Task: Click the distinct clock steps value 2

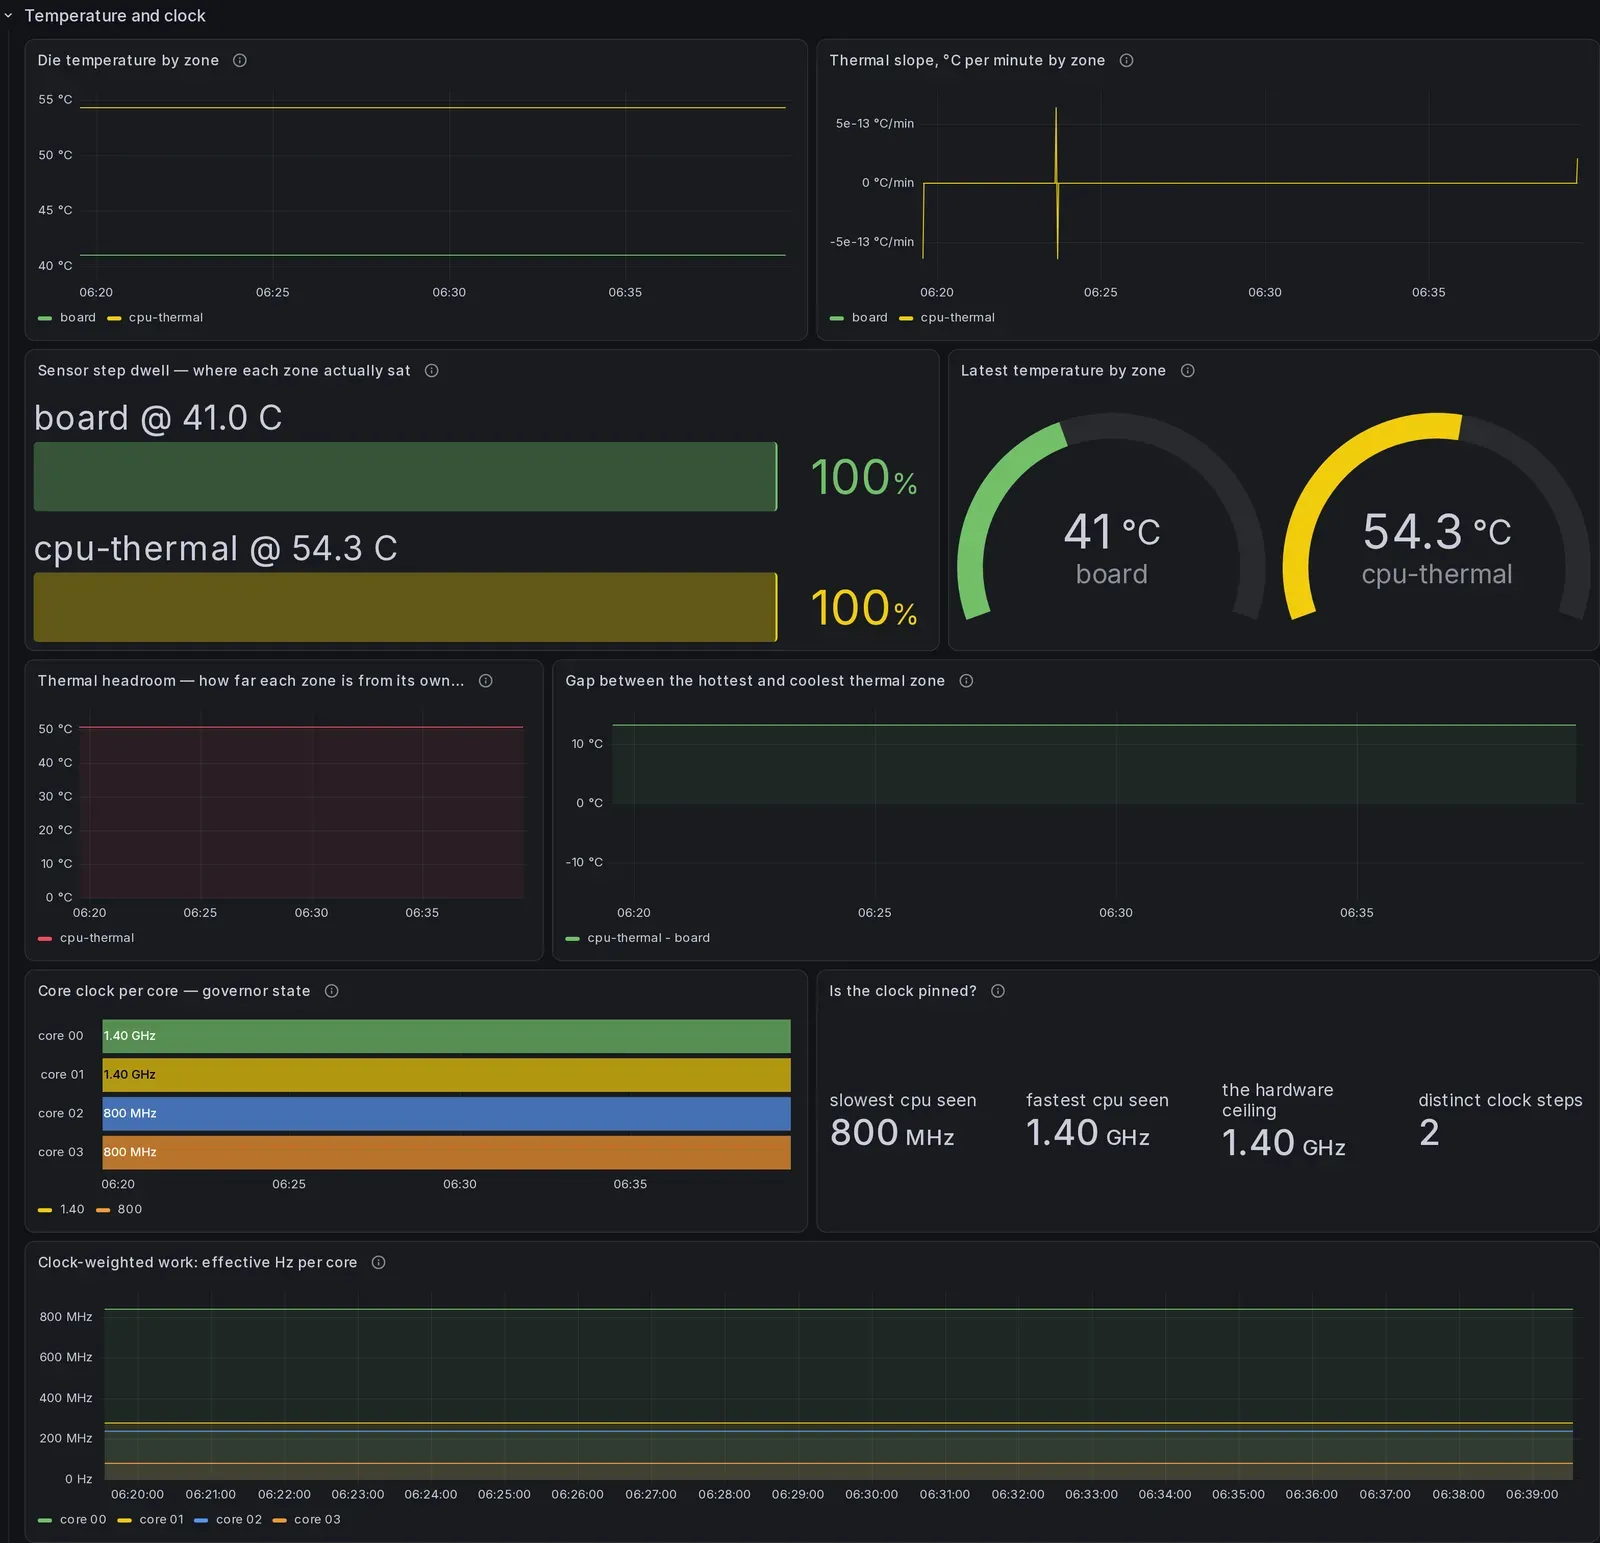Action: [1429, 1133]
